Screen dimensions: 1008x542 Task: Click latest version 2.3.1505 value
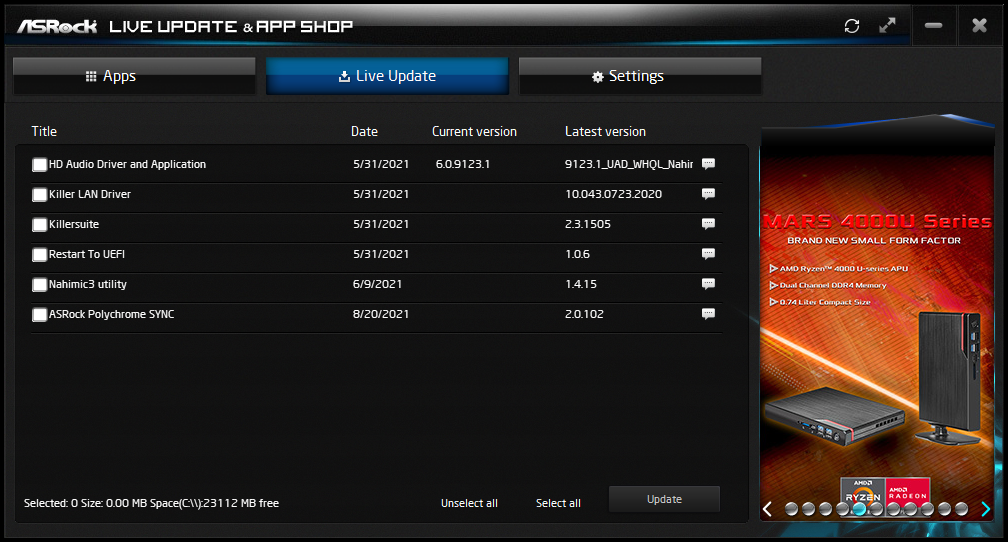pyautogui.click(x=588, y=224)
